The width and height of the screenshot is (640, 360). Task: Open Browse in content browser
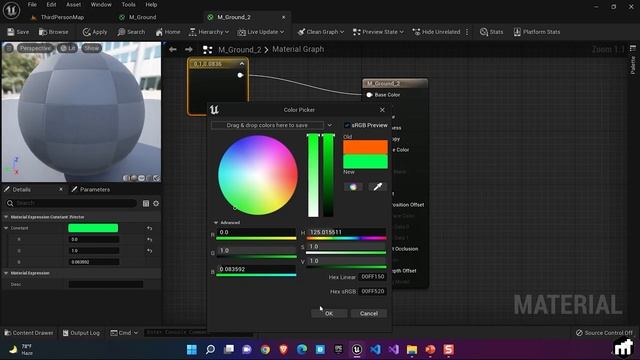[53, 32]
